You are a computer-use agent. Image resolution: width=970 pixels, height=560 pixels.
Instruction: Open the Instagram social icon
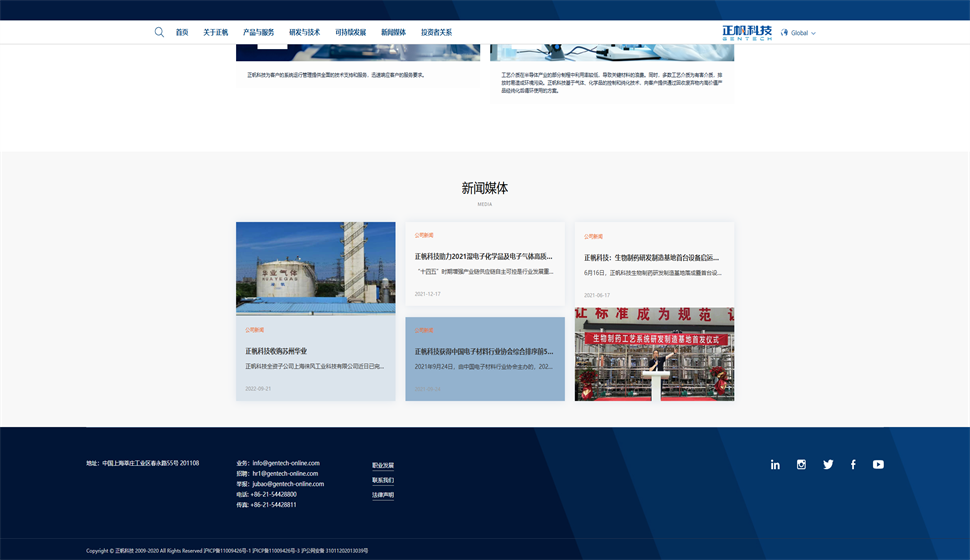pyautogui.click(x=801, y=464)
